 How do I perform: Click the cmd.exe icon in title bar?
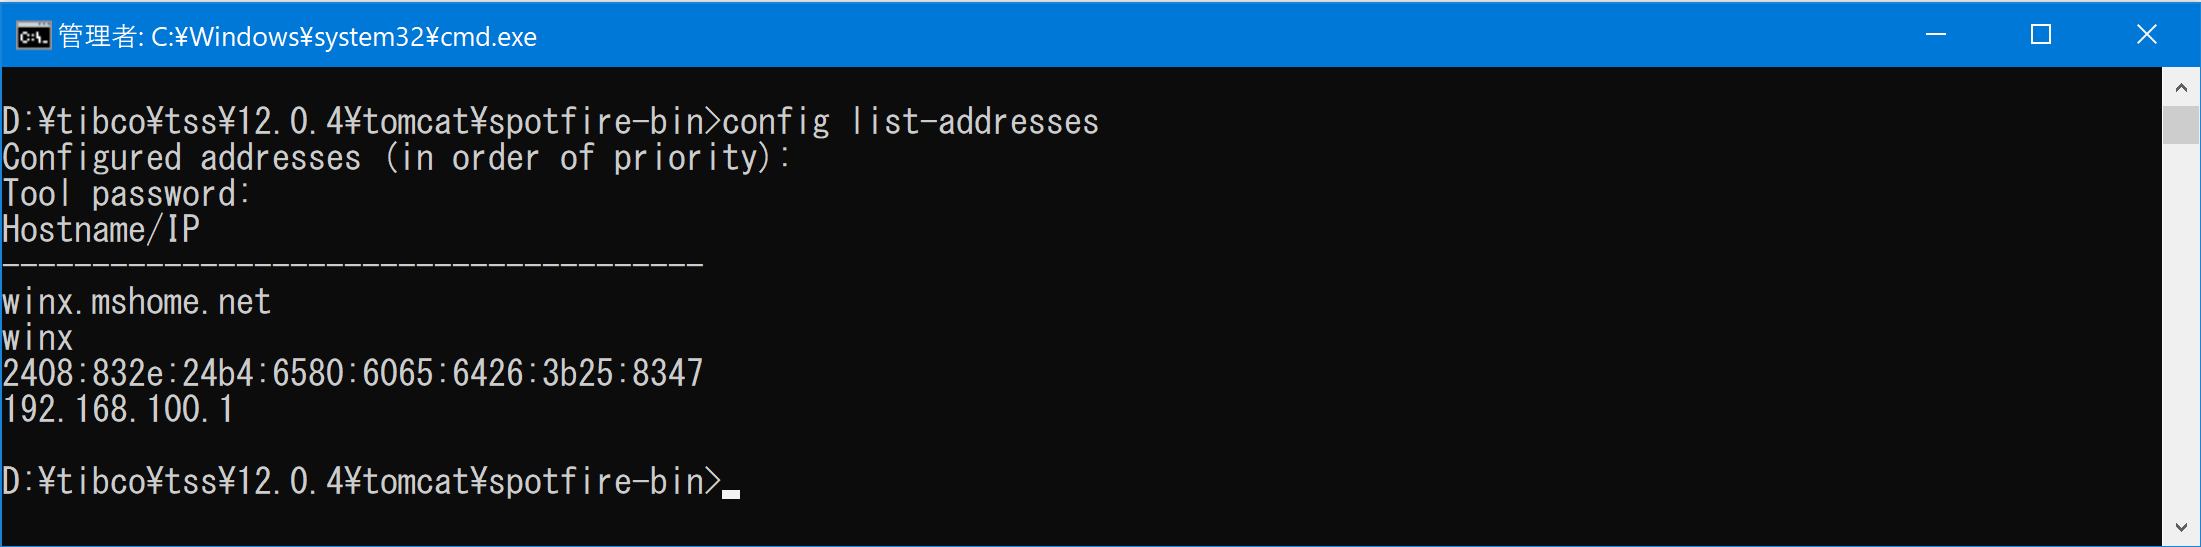click(33, 36)
